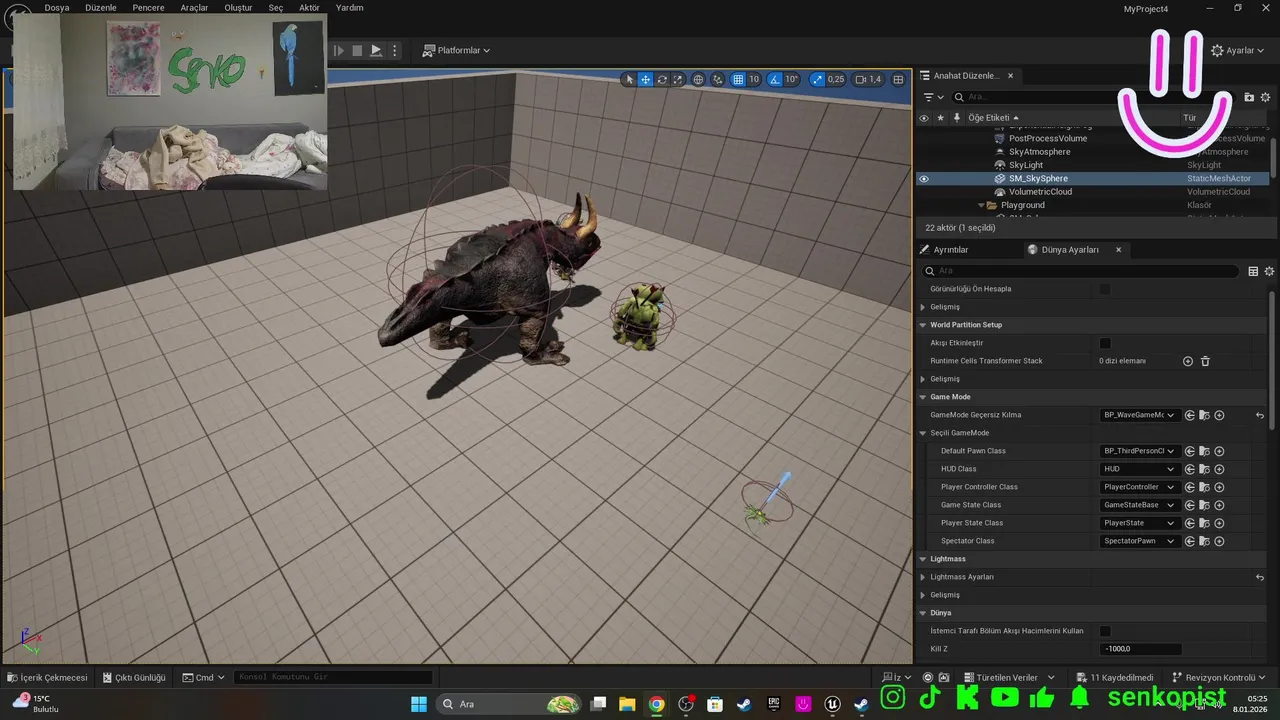This screenshot has height=720, width=1280.
Task: Select the rotate gizmo tool
Action: coord(661,79)
